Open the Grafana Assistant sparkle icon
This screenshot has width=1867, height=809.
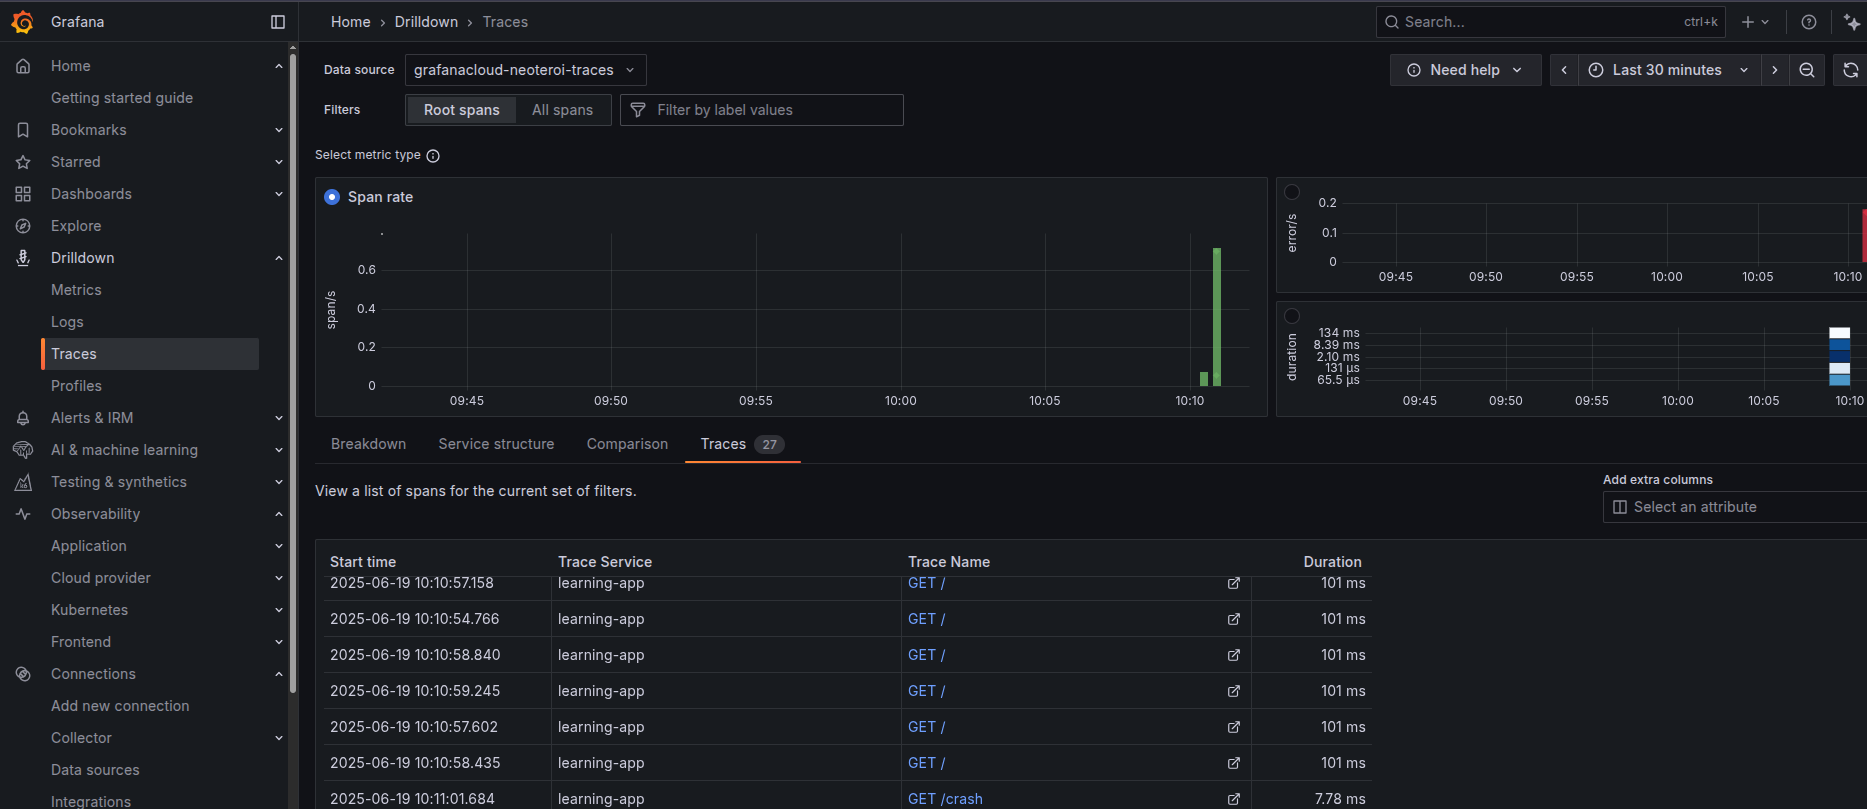[x=1852, y=22]
